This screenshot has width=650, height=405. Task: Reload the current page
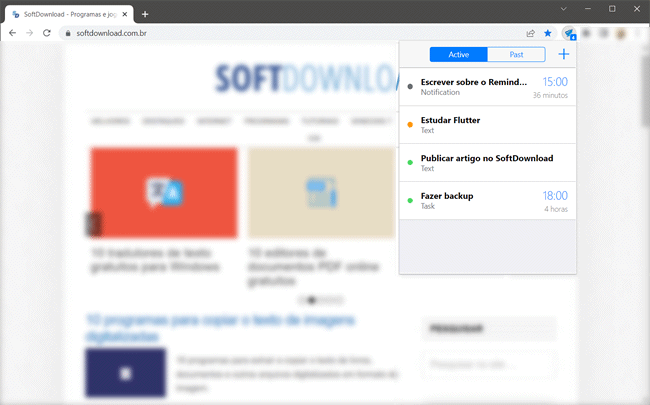[47, 33]
